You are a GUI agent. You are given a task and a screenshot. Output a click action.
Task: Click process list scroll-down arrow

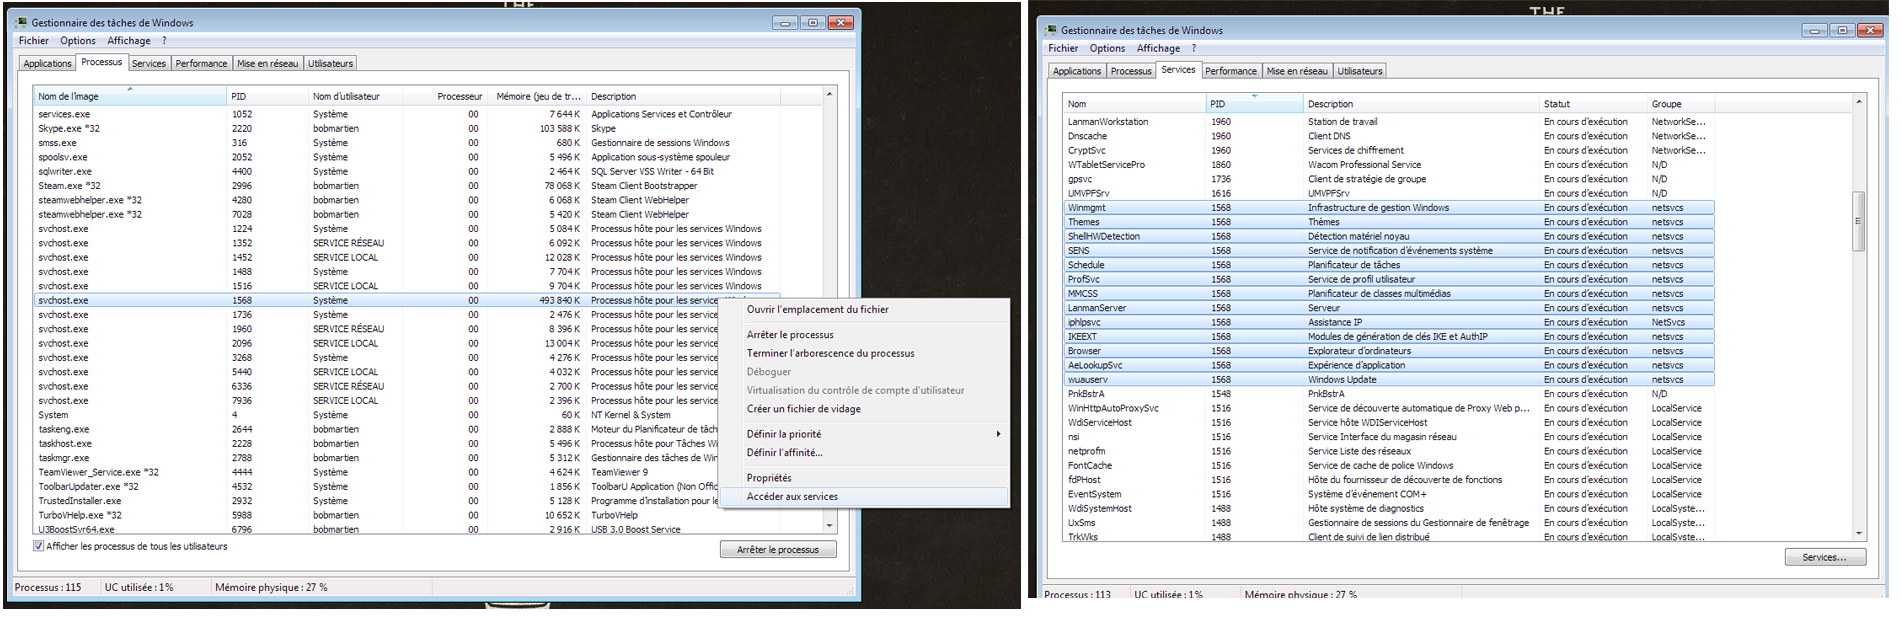pos(829,525)
